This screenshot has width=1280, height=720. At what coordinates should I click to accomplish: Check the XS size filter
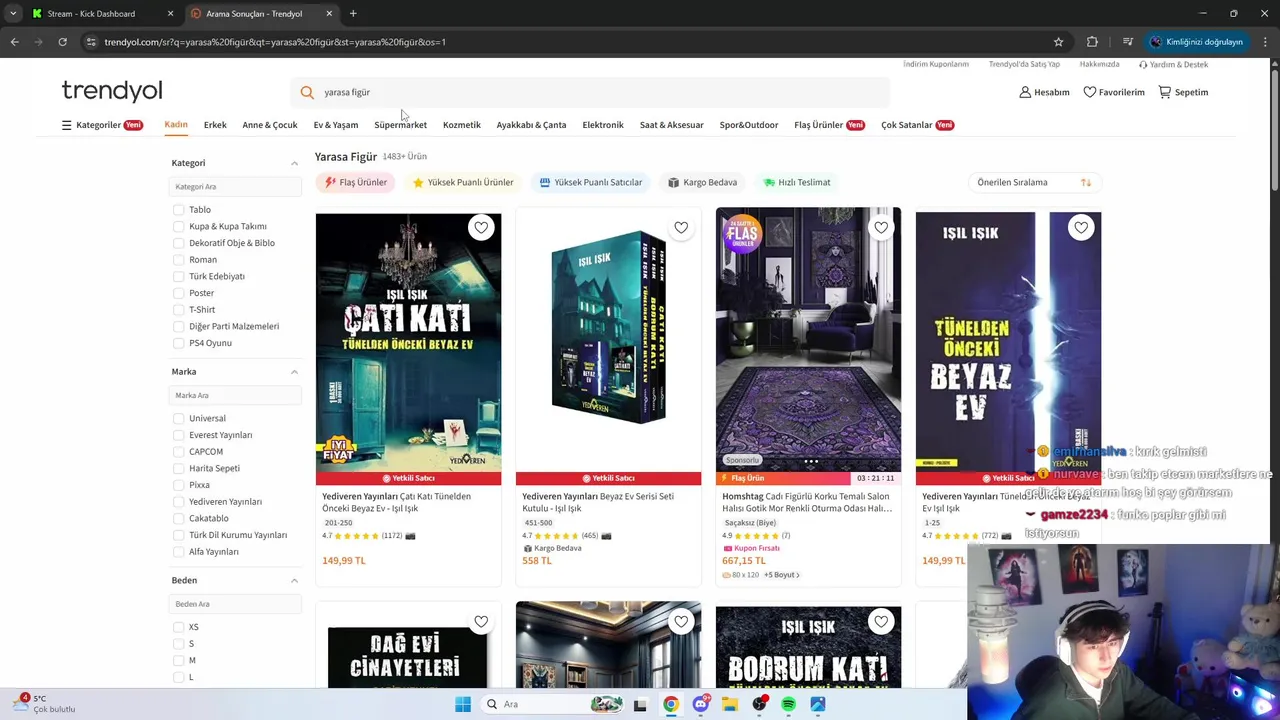[178, 627]
